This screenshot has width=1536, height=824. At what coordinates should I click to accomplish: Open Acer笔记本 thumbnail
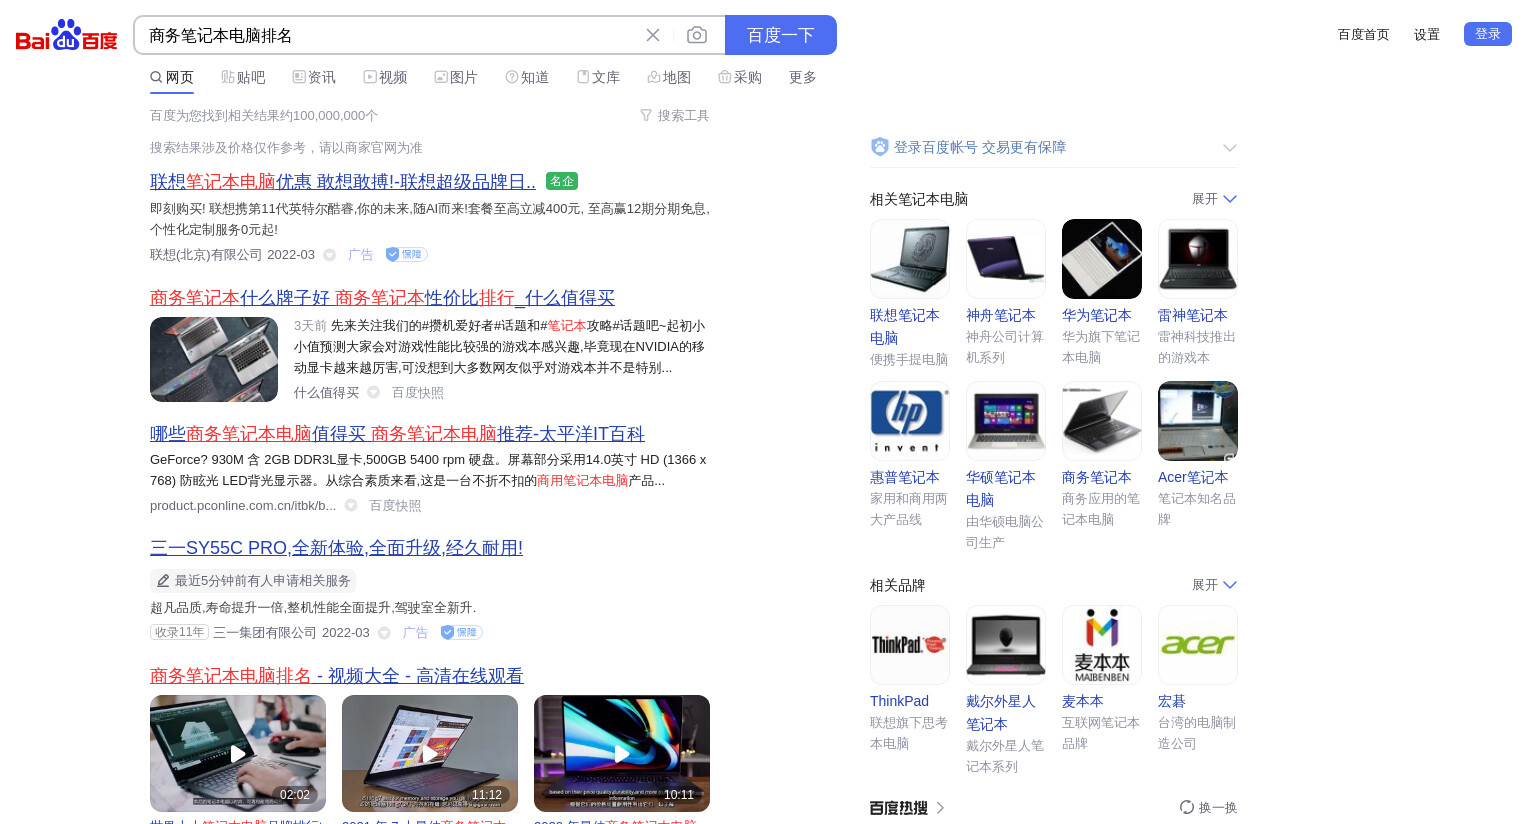(x=1198, y=421)
